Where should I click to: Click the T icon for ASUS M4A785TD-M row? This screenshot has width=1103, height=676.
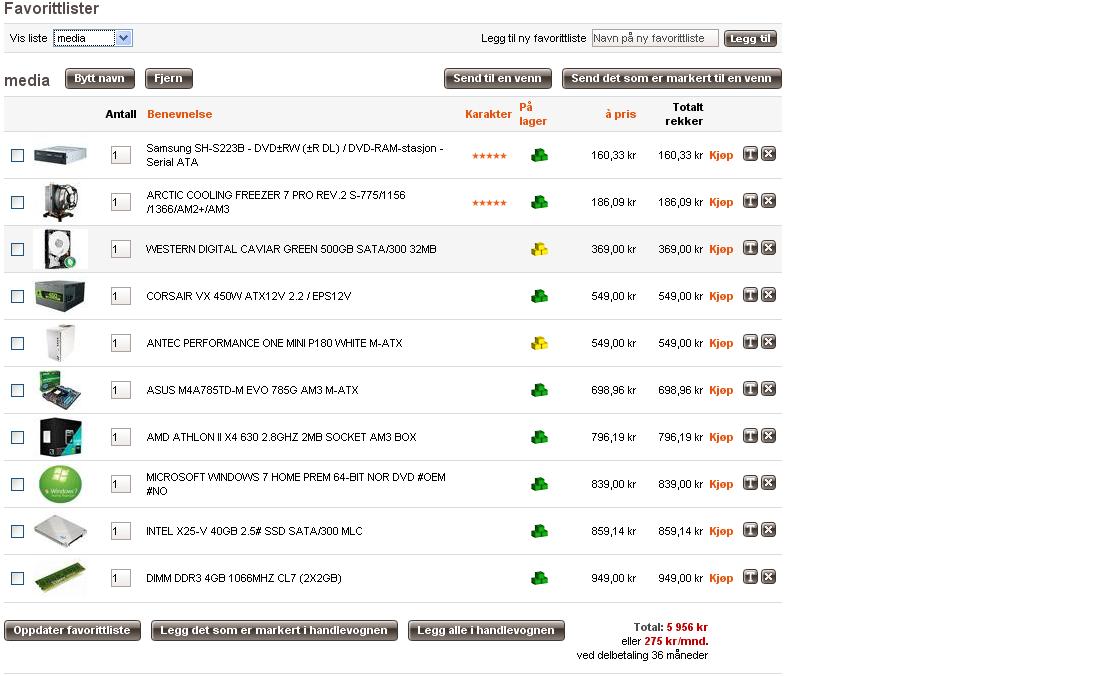pyautogui.click(x=750, y=389)
